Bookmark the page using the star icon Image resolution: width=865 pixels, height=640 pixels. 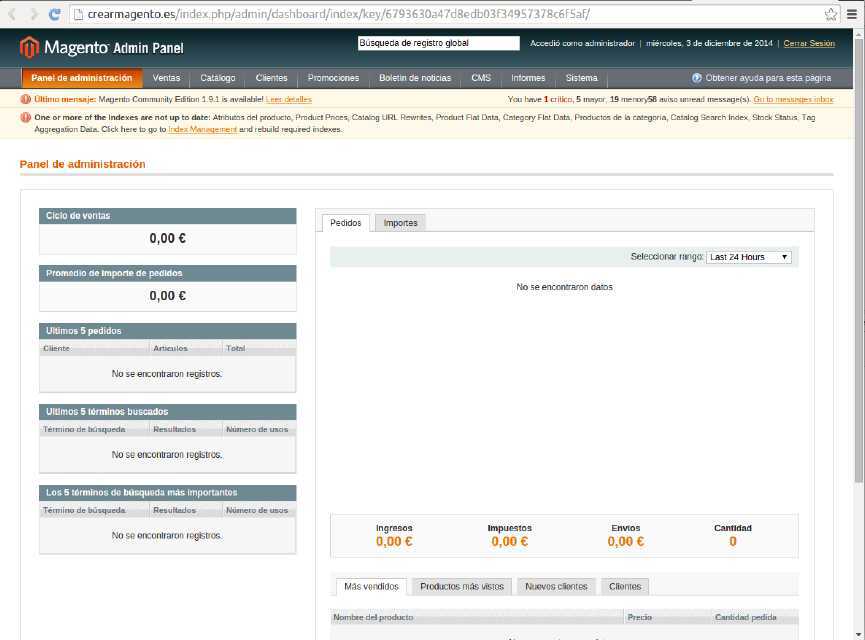(x=829, y=14)
